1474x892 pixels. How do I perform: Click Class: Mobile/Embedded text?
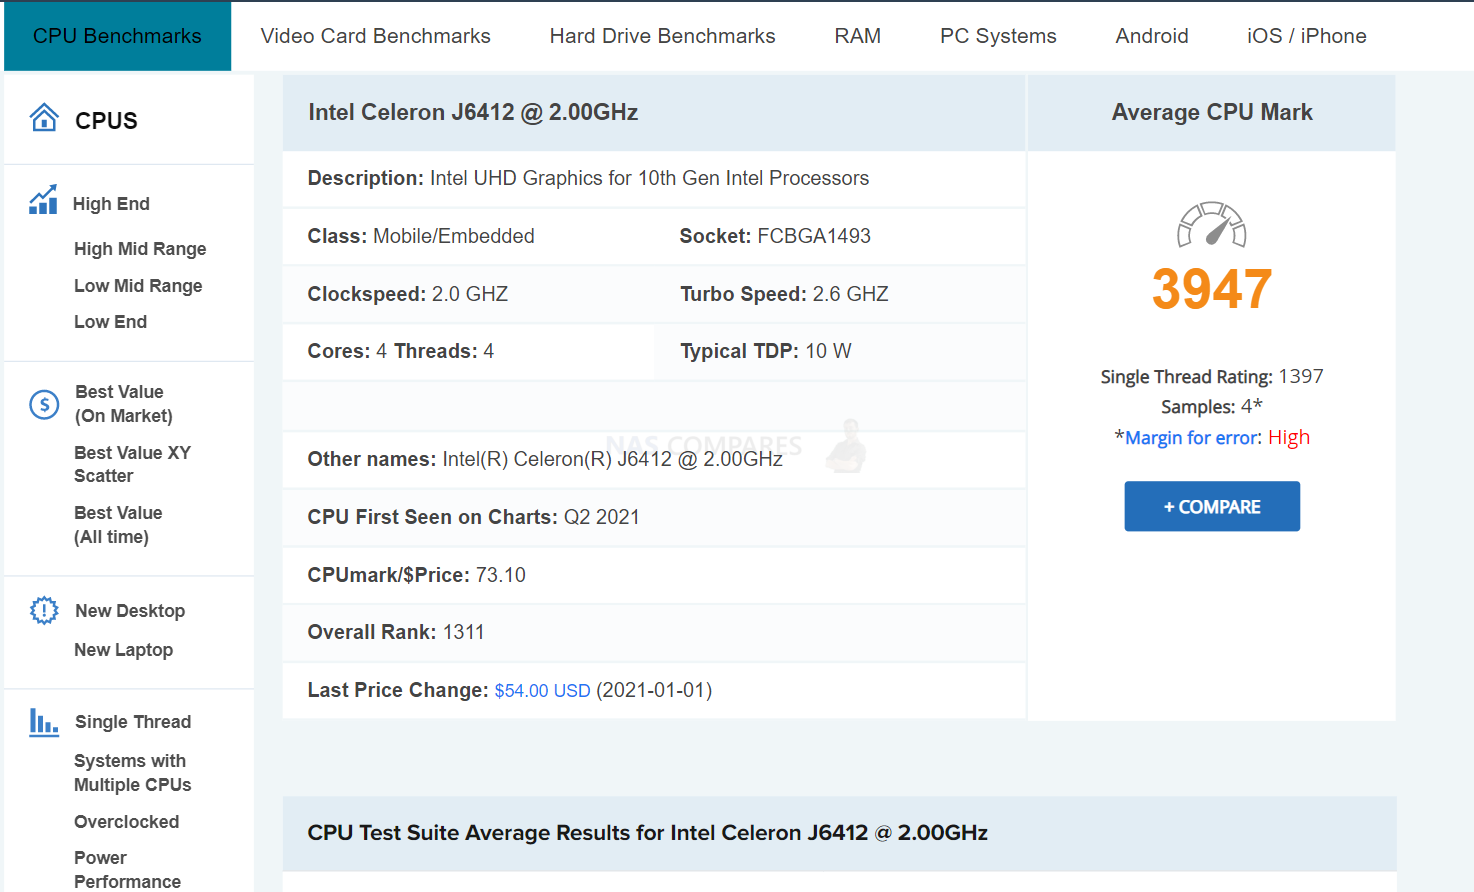click(421, 236)
